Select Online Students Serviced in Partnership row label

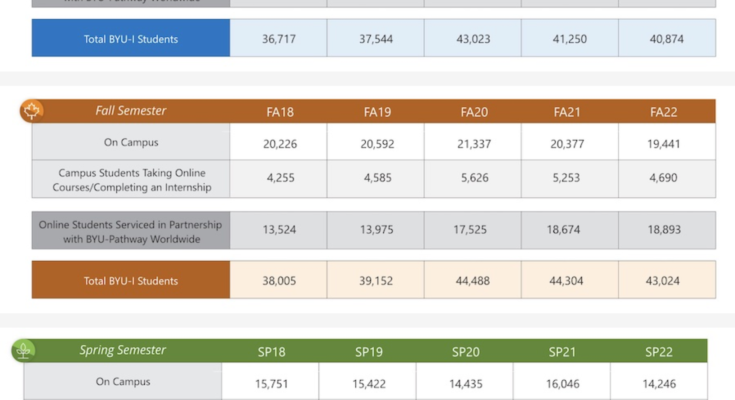(x=131, y=230)
